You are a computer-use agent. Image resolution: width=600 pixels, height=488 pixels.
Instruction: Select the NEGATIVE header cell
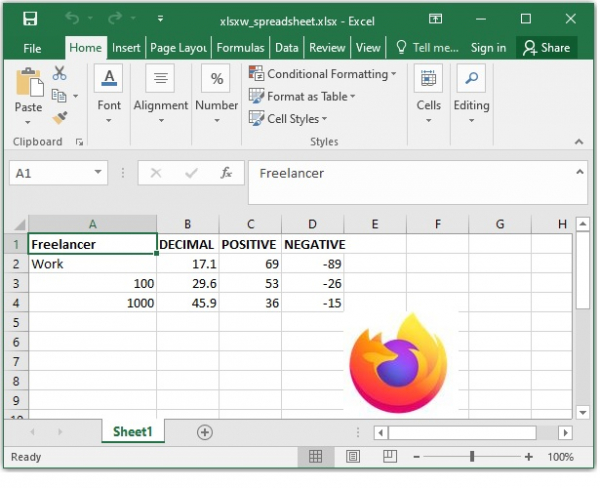click(x=312, y=244)
